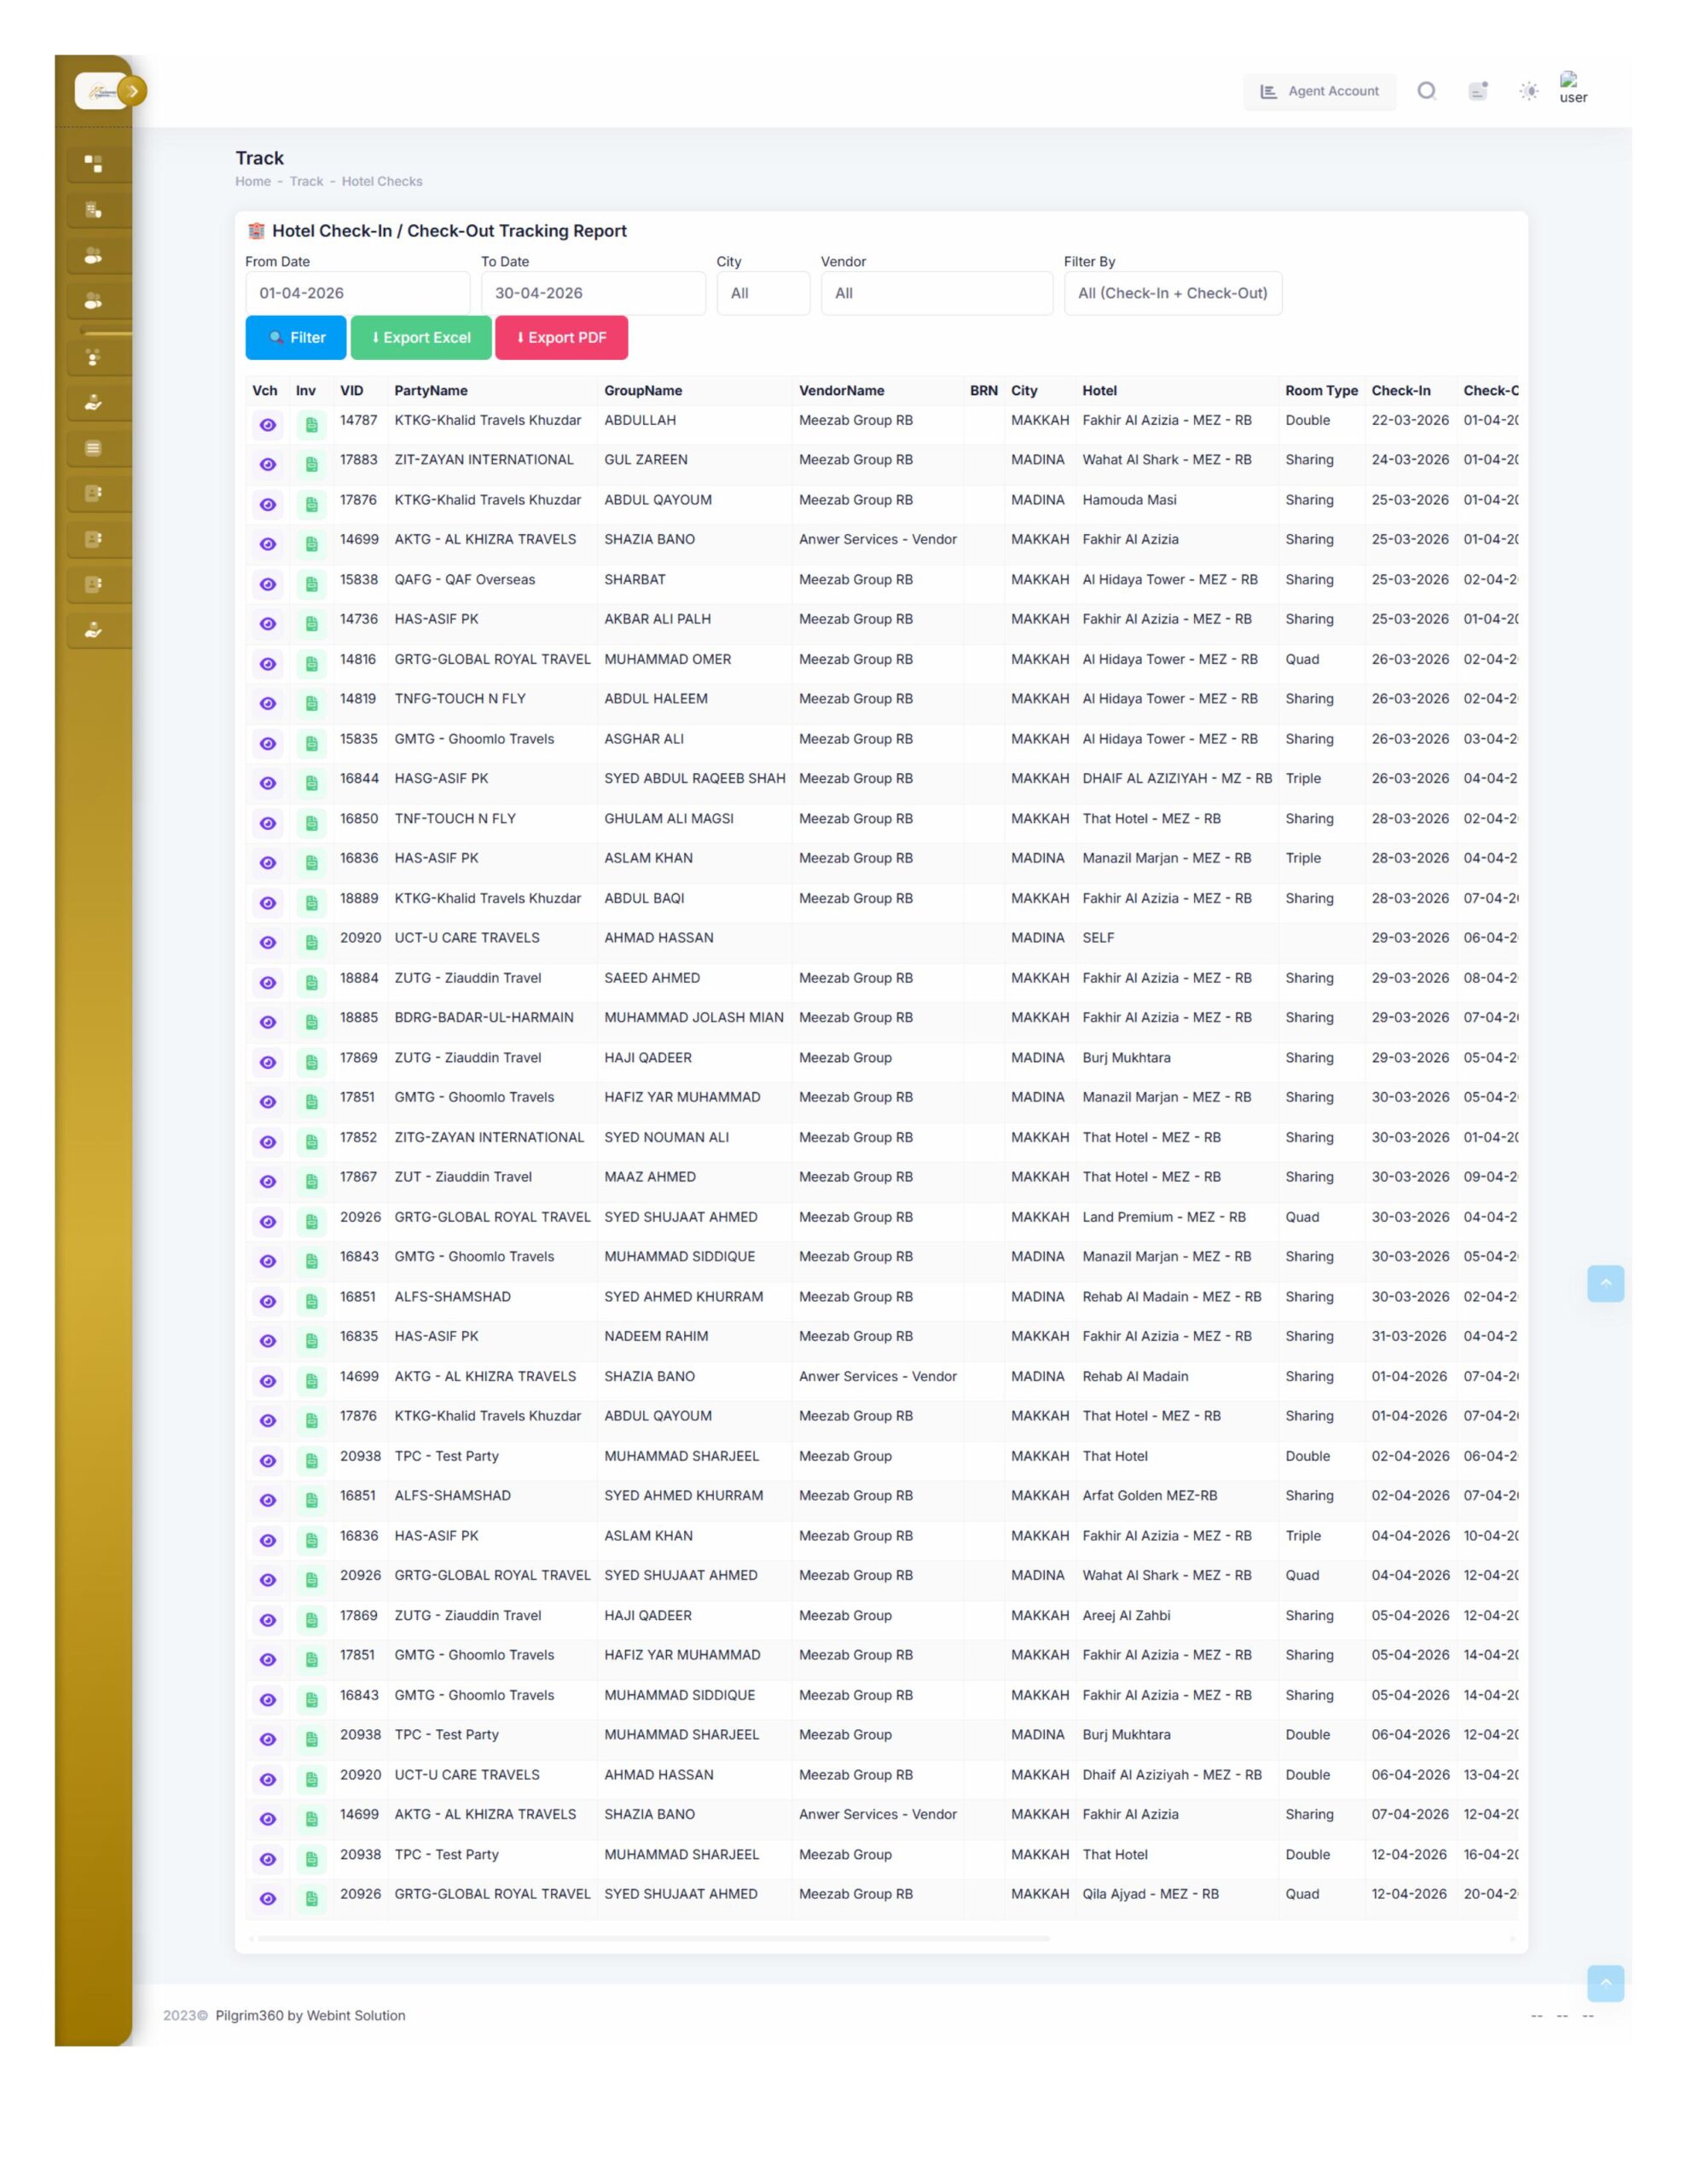This screenshot has height=2184, width=1687.
Task: Click the blue Filter button
Action: click(296, 338)
